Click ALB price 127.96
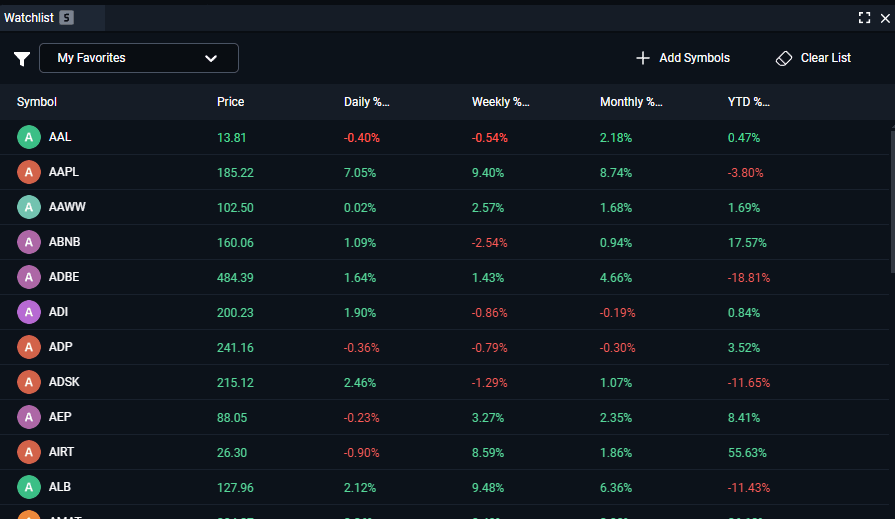Screen dimensions: 895x519 (x=235, y=488)
